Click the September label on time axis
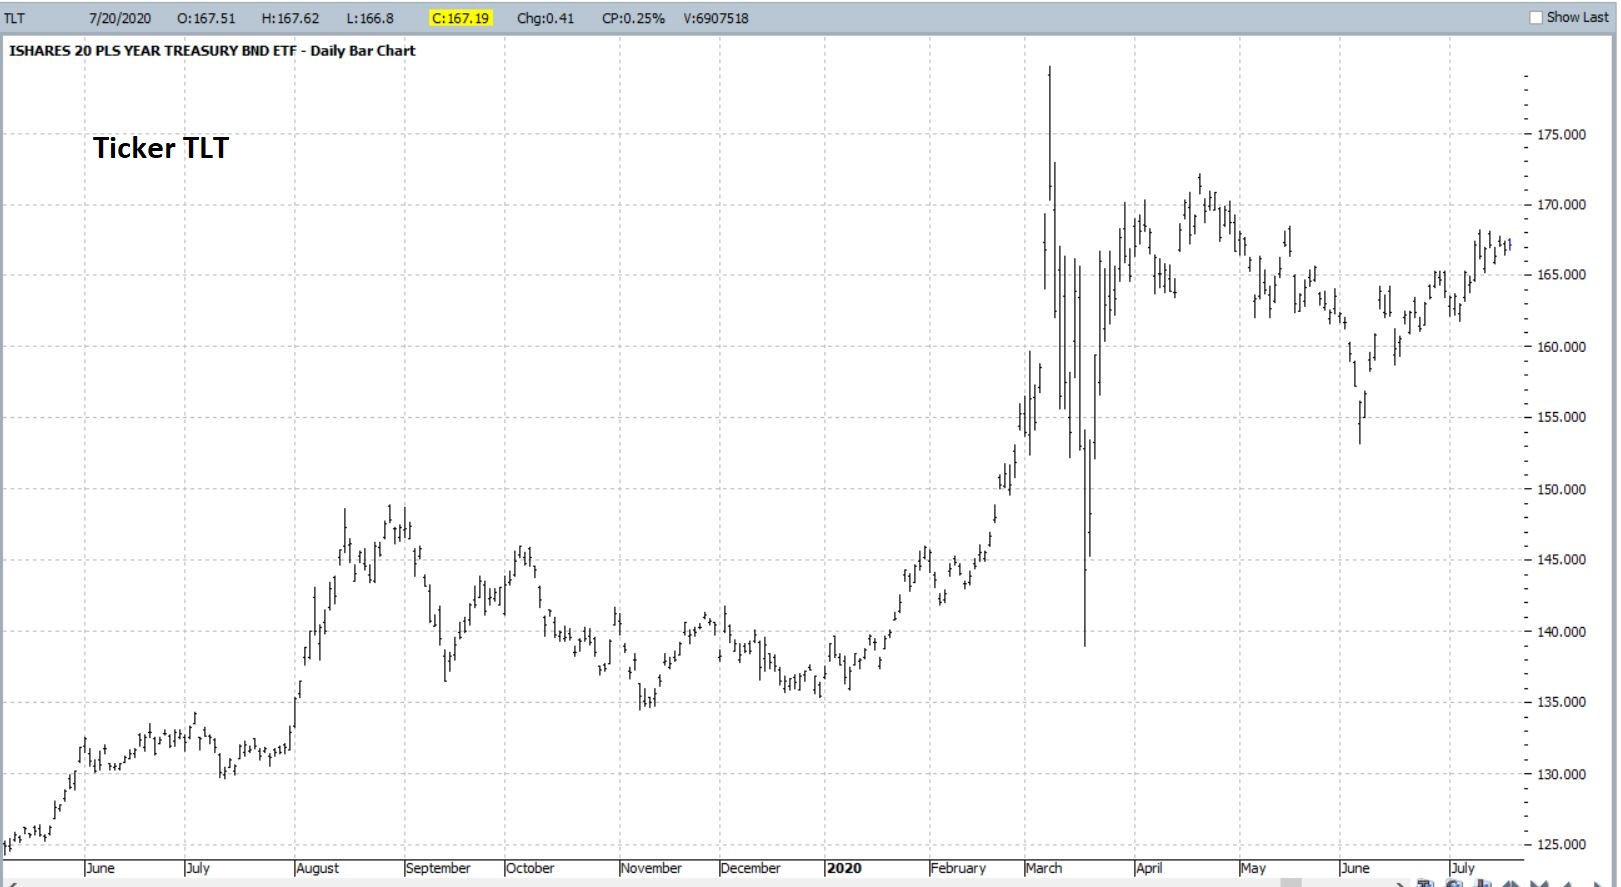This screenshot has width=1621, height=887. click(x=438, y=868)
